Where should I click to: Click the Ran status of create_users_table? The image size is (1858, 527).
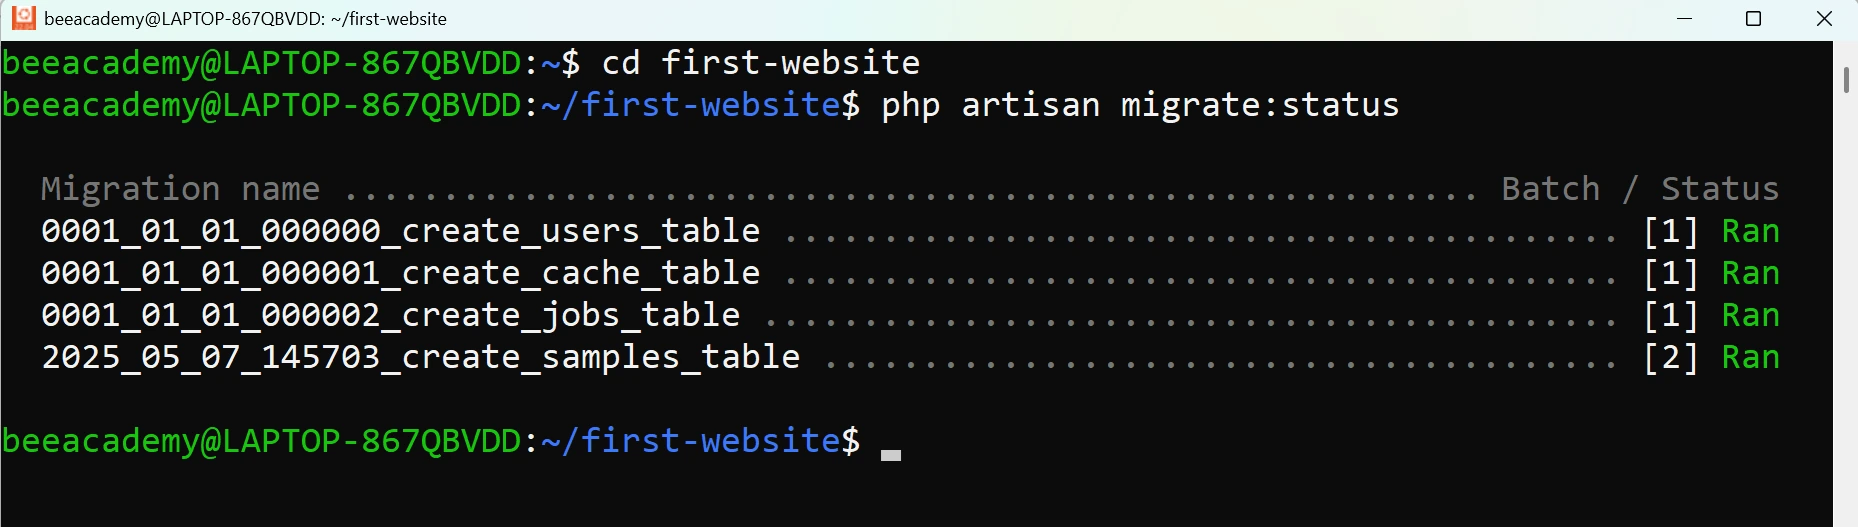click(1750, 231)
